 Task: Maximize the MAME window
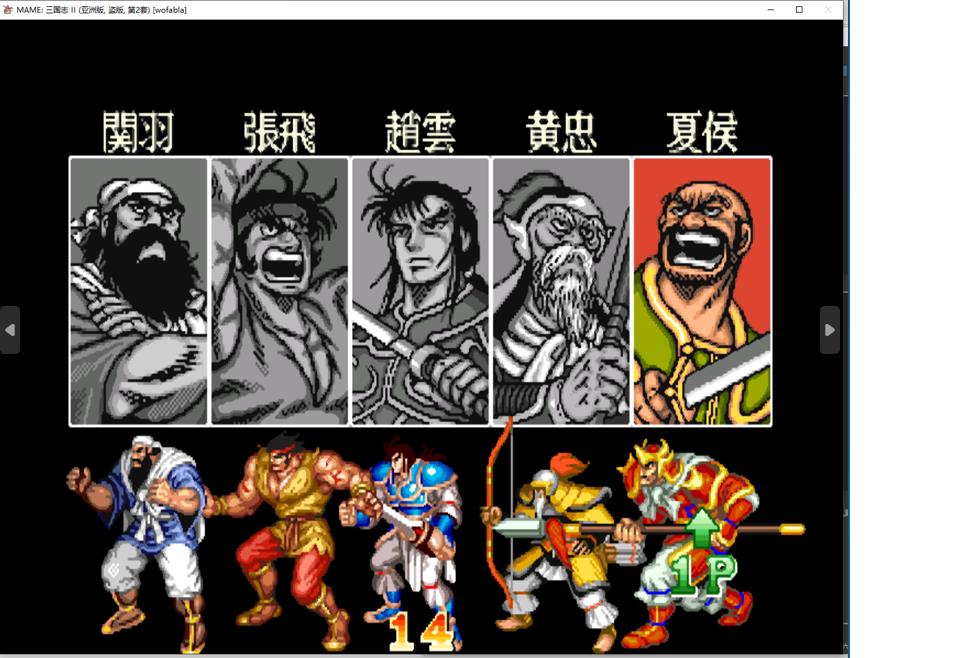point(799,9)
